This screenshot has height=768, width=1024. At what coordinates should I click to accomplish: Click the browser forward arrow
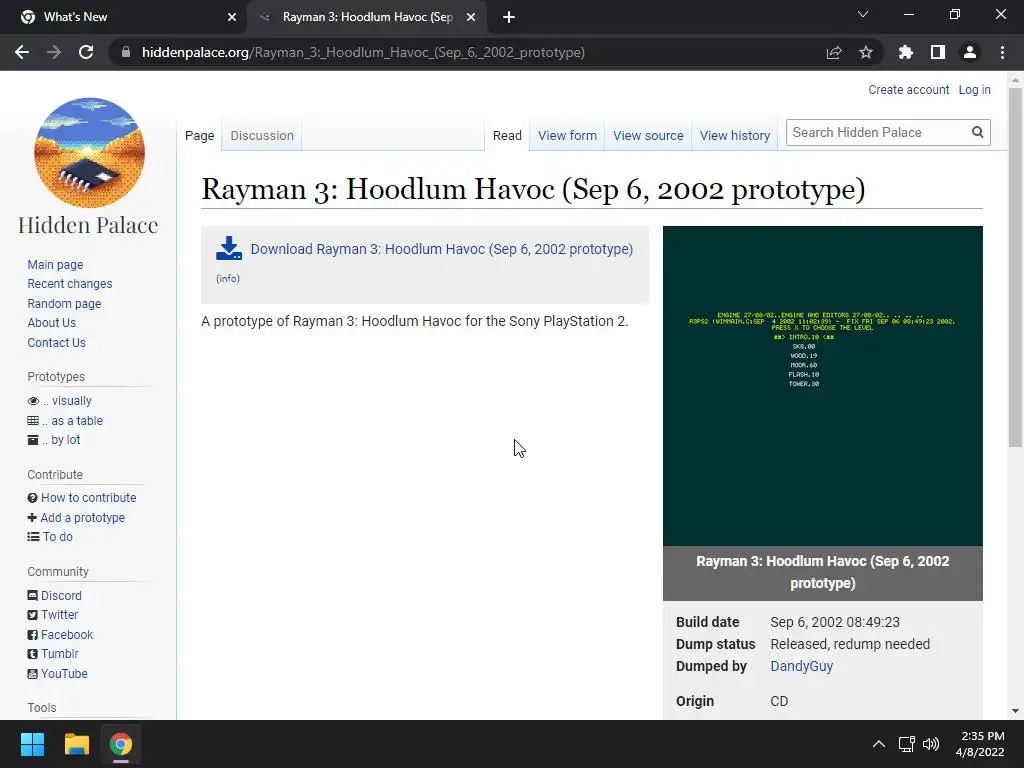click(x=54, y=52)
